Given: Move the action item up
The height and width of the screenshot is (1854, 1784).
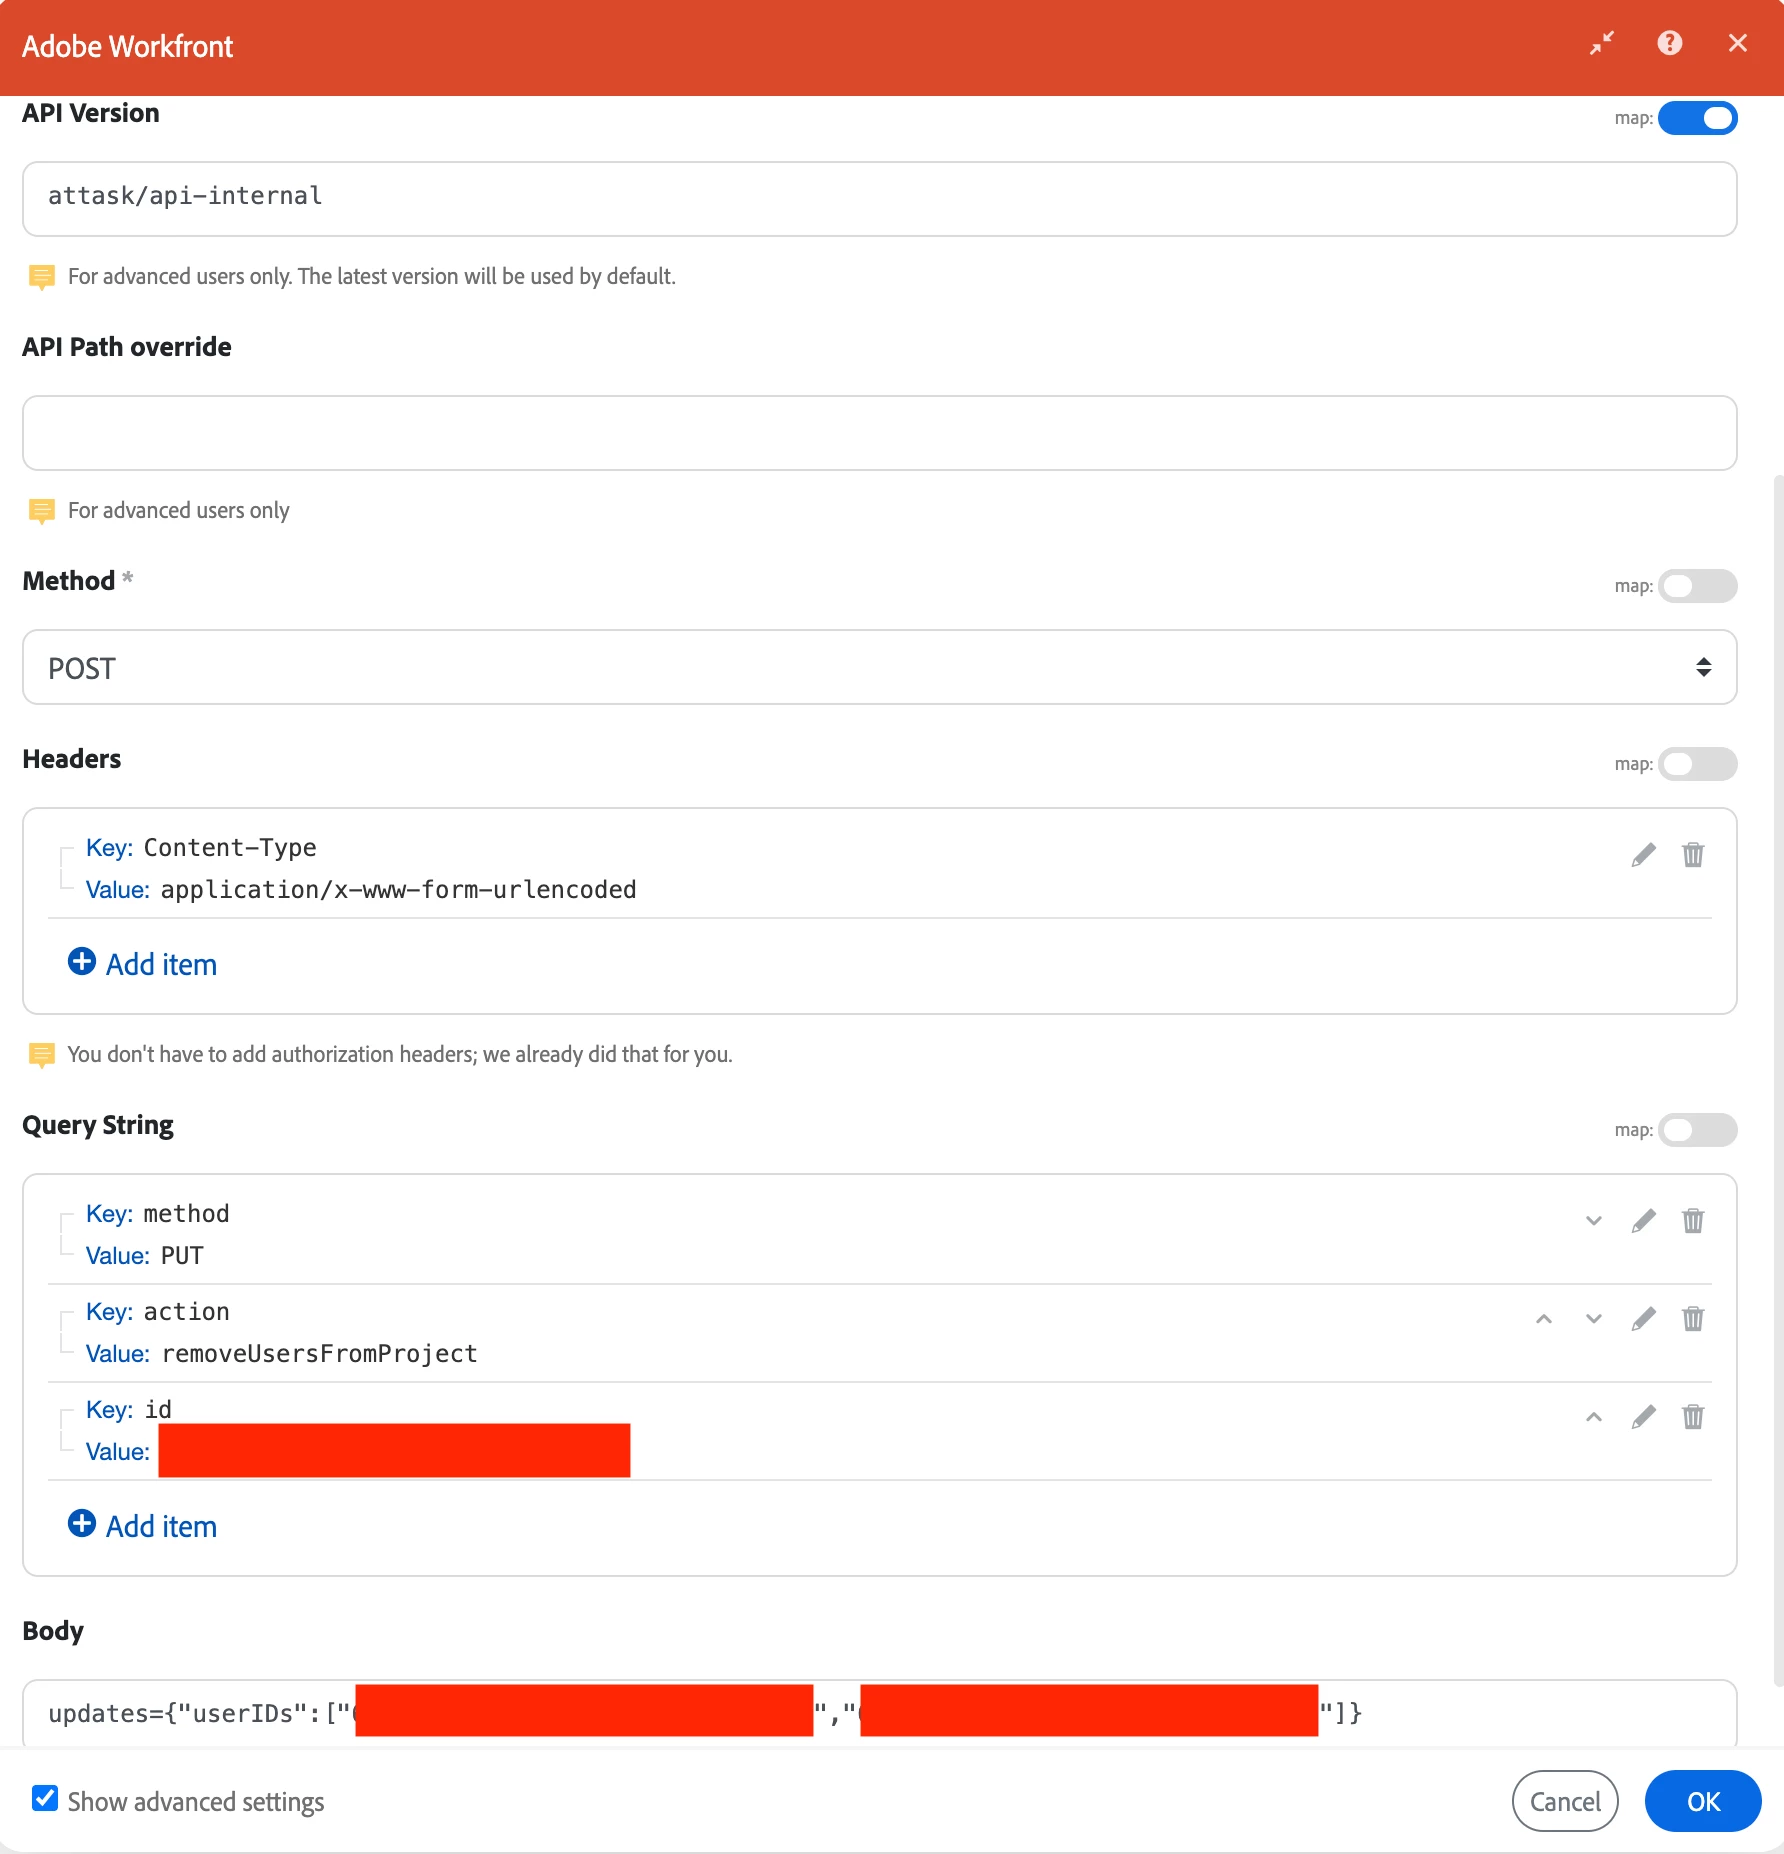Looking at the screenshot, I should [1544, 1319].
